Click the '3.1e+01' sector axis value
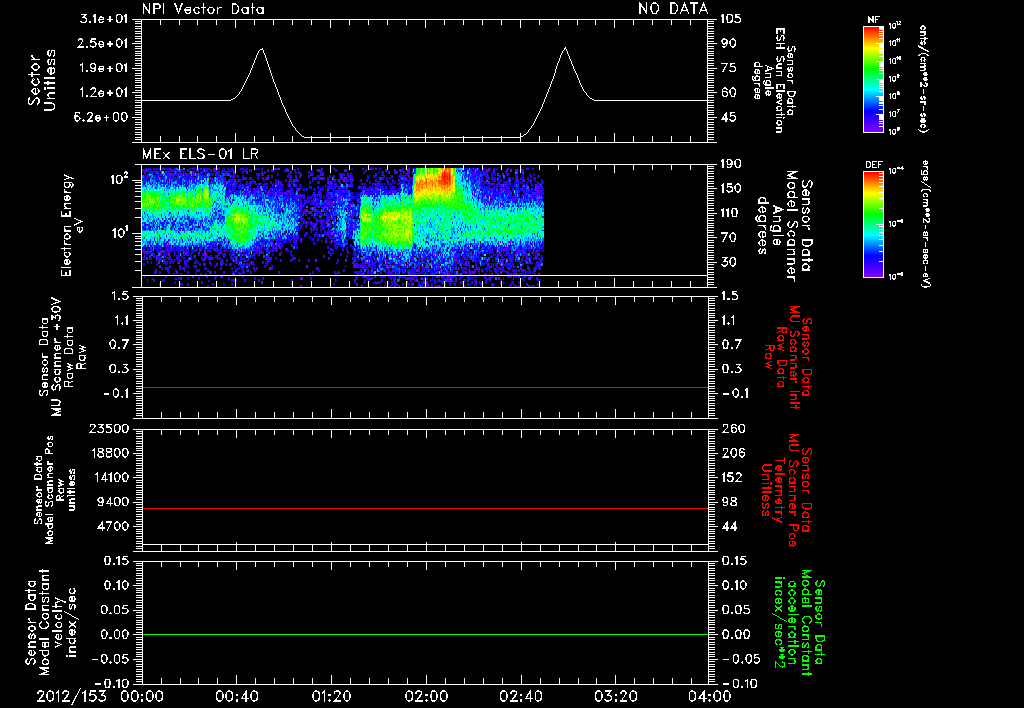This screenshot has width=1024, height=708. click(105, 19)
